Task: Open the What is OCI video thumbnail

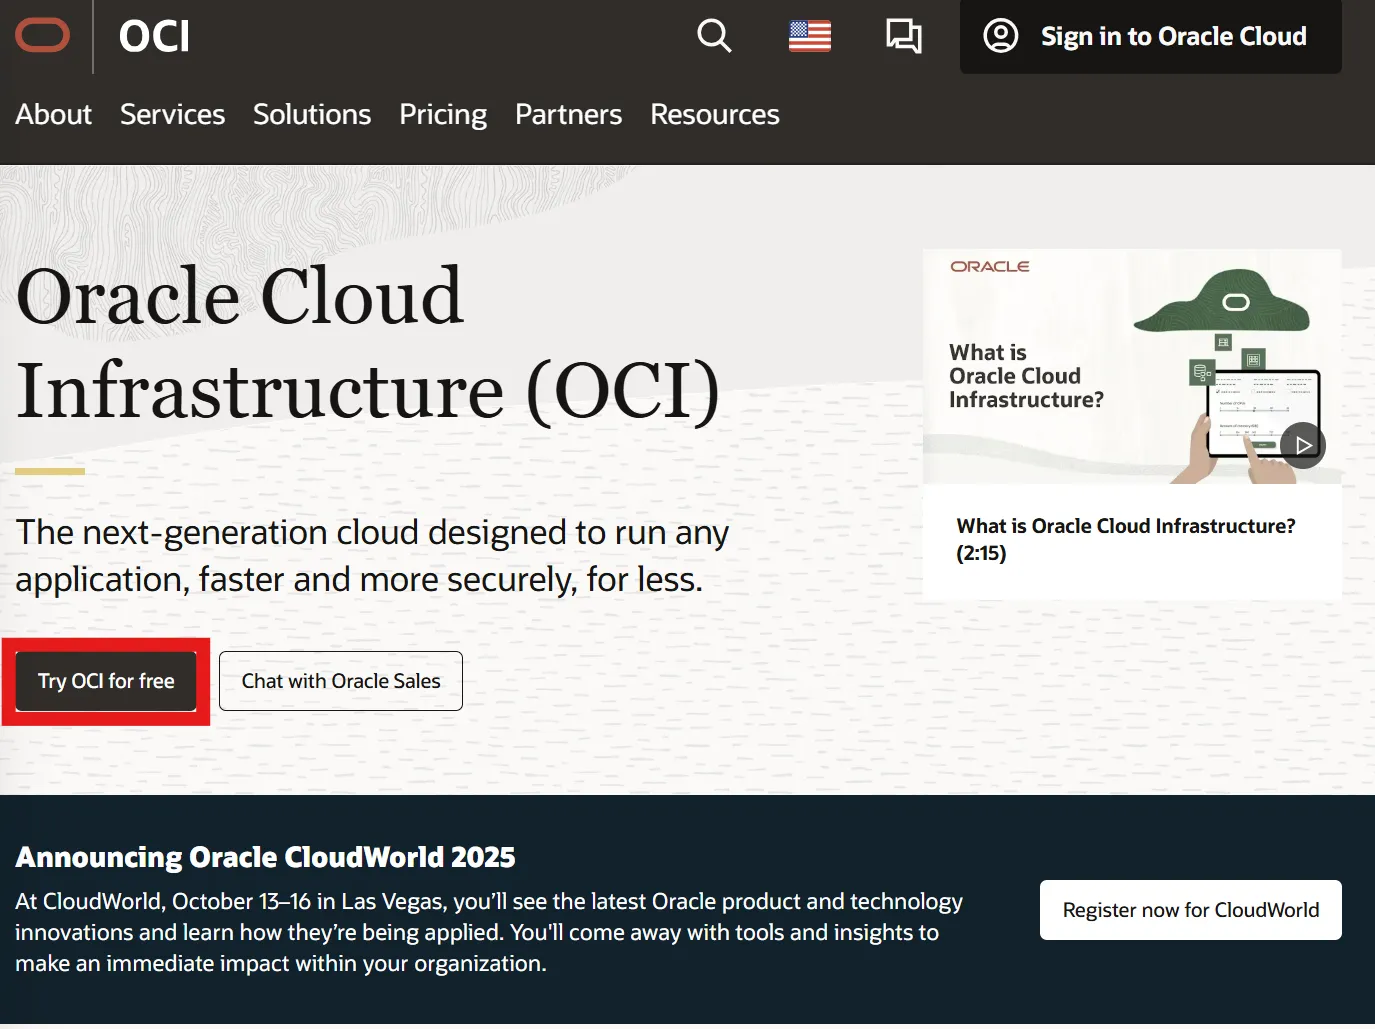Action: (1132, 366)
